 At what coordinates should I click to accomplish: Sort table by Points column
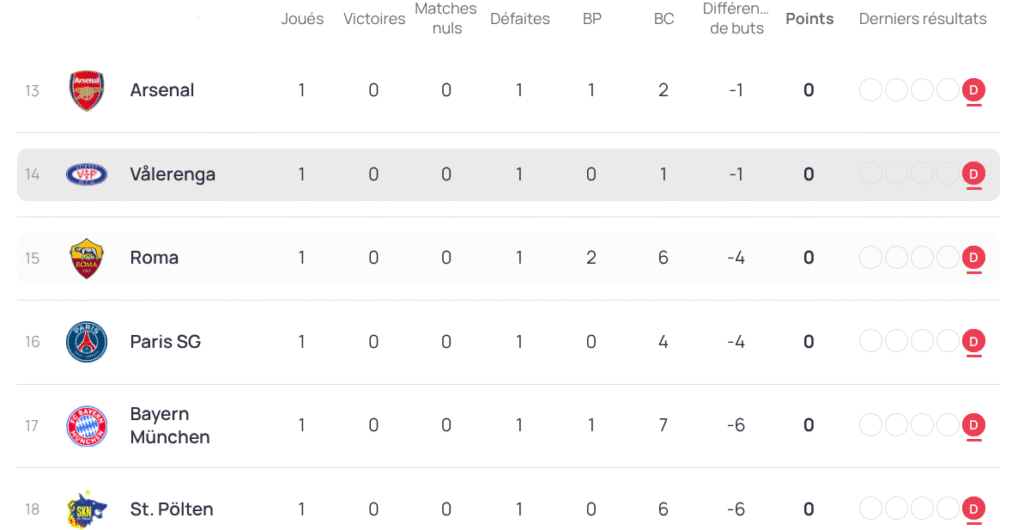pyautogui.click(x=809, y=19)
